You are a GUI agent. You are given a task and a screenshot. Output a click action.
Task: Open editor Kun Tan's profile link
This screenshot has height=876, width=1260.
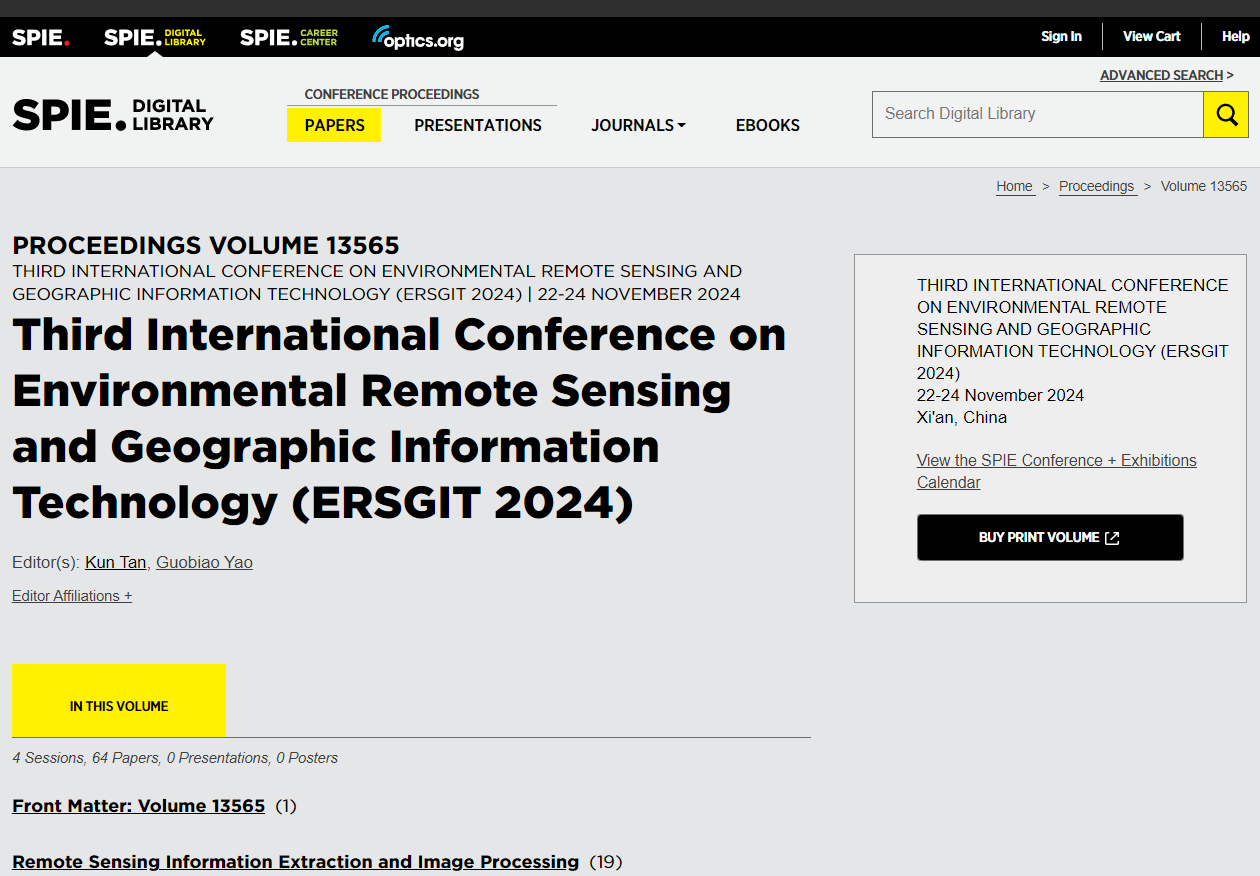116,562
